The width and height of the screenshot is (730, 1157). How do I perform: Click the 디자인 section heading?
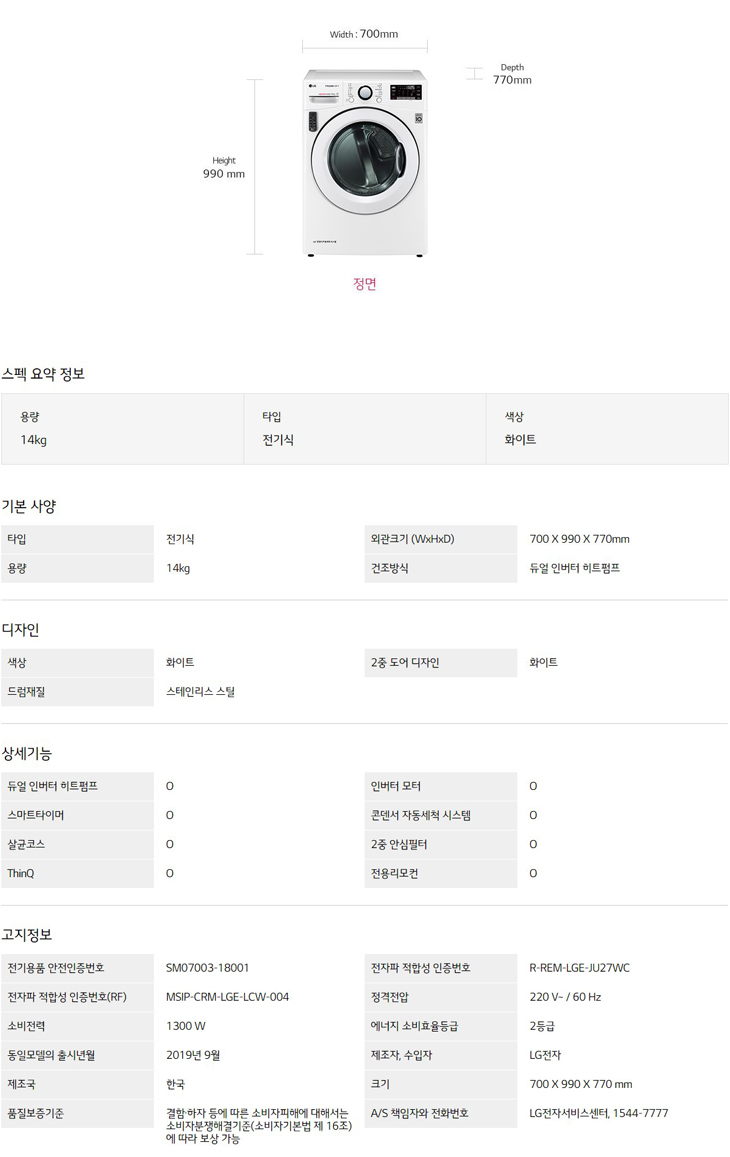[x=20, y=630]
